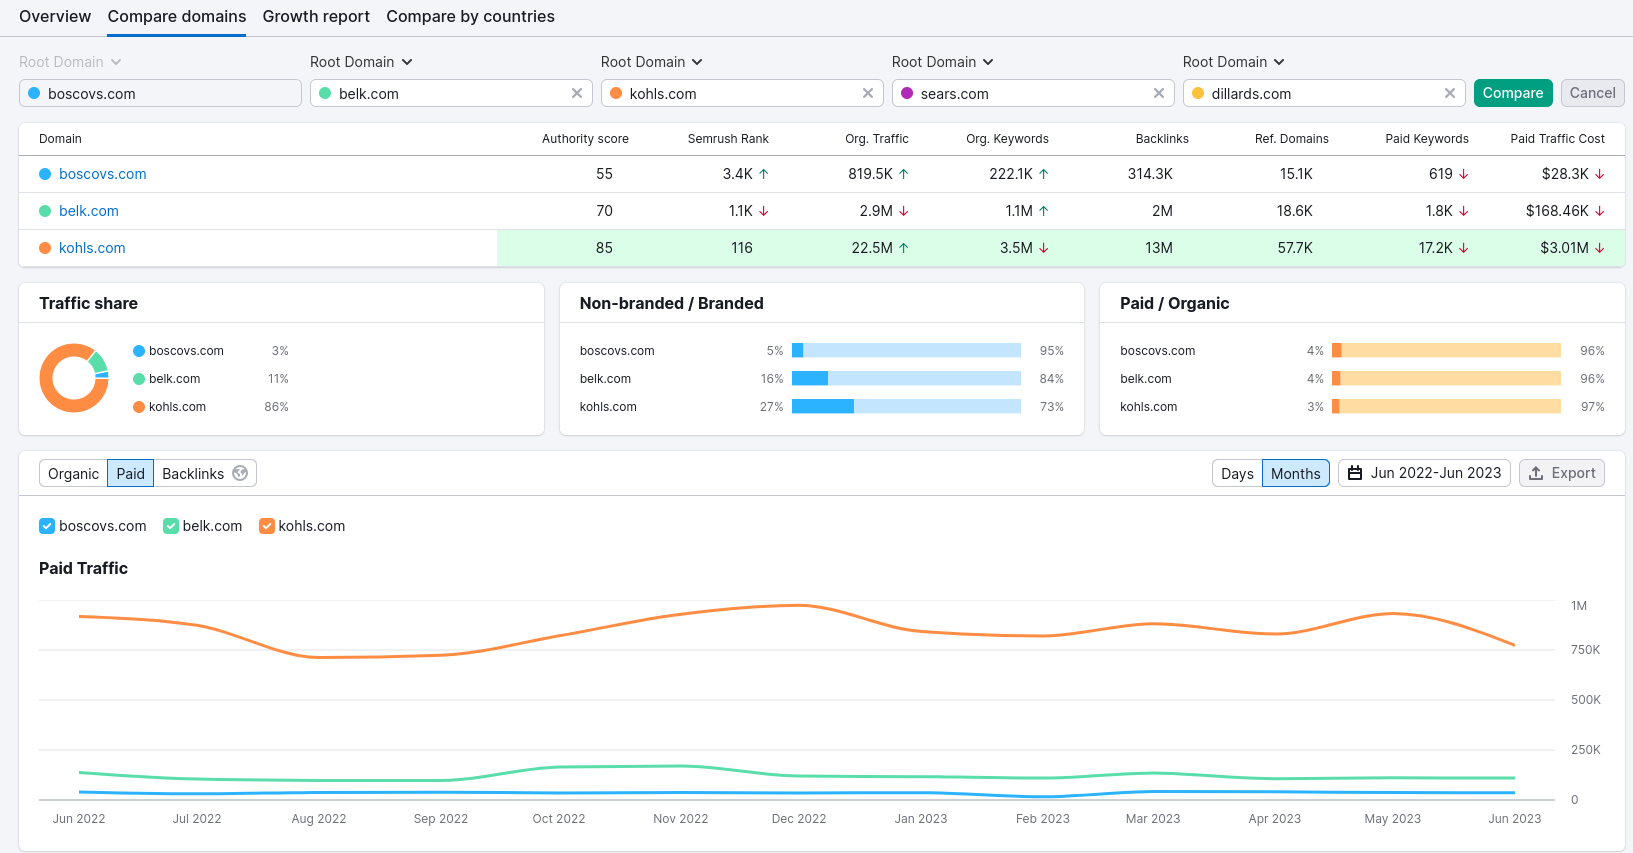Click up arrow beside kohls Org. Traffic 22.5M
The height and width of the screenshot is (853, 1633).
(x=904, y=248)
